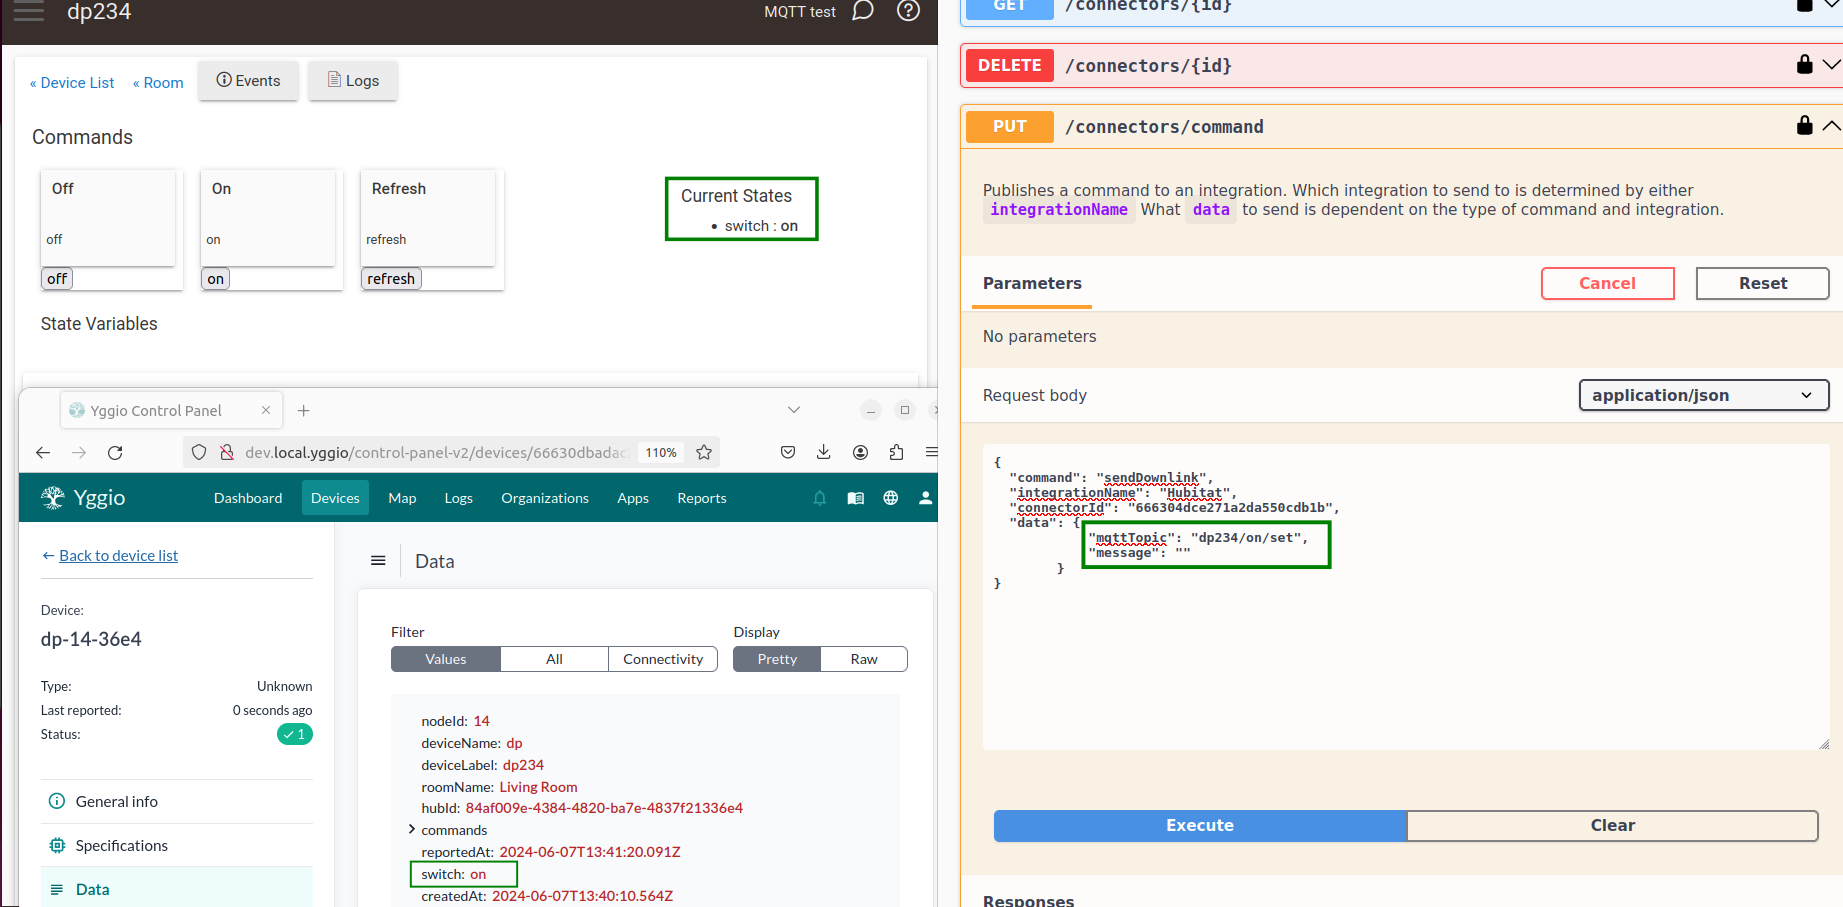Open Data in the device sidebar
This screenshot has height=907, width=1843.
click(x=177, y=889)
